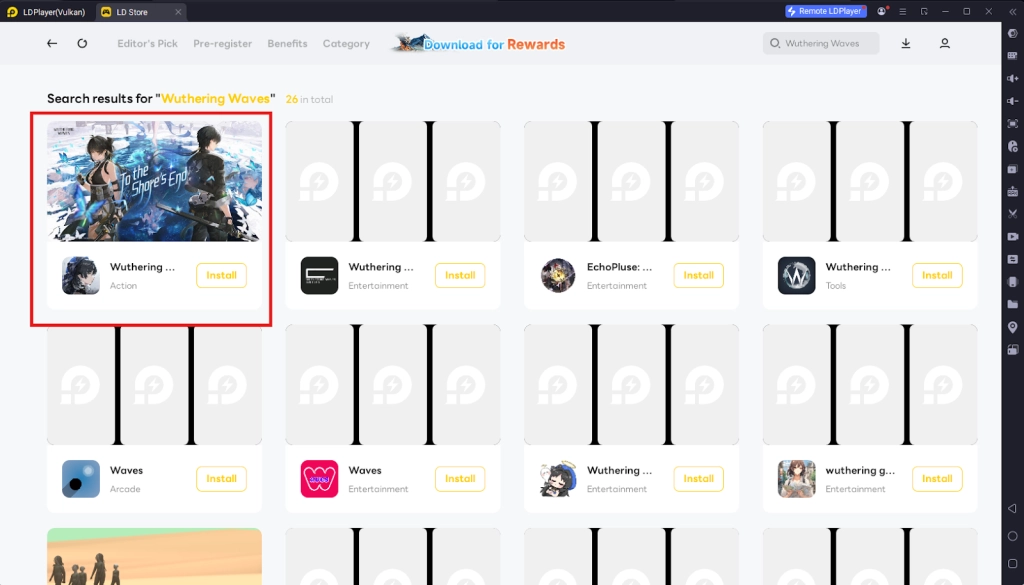This screenshot has width=1024, height=585.
Task: Open the account profile icon in store header
Action: [x=944, y=44]
